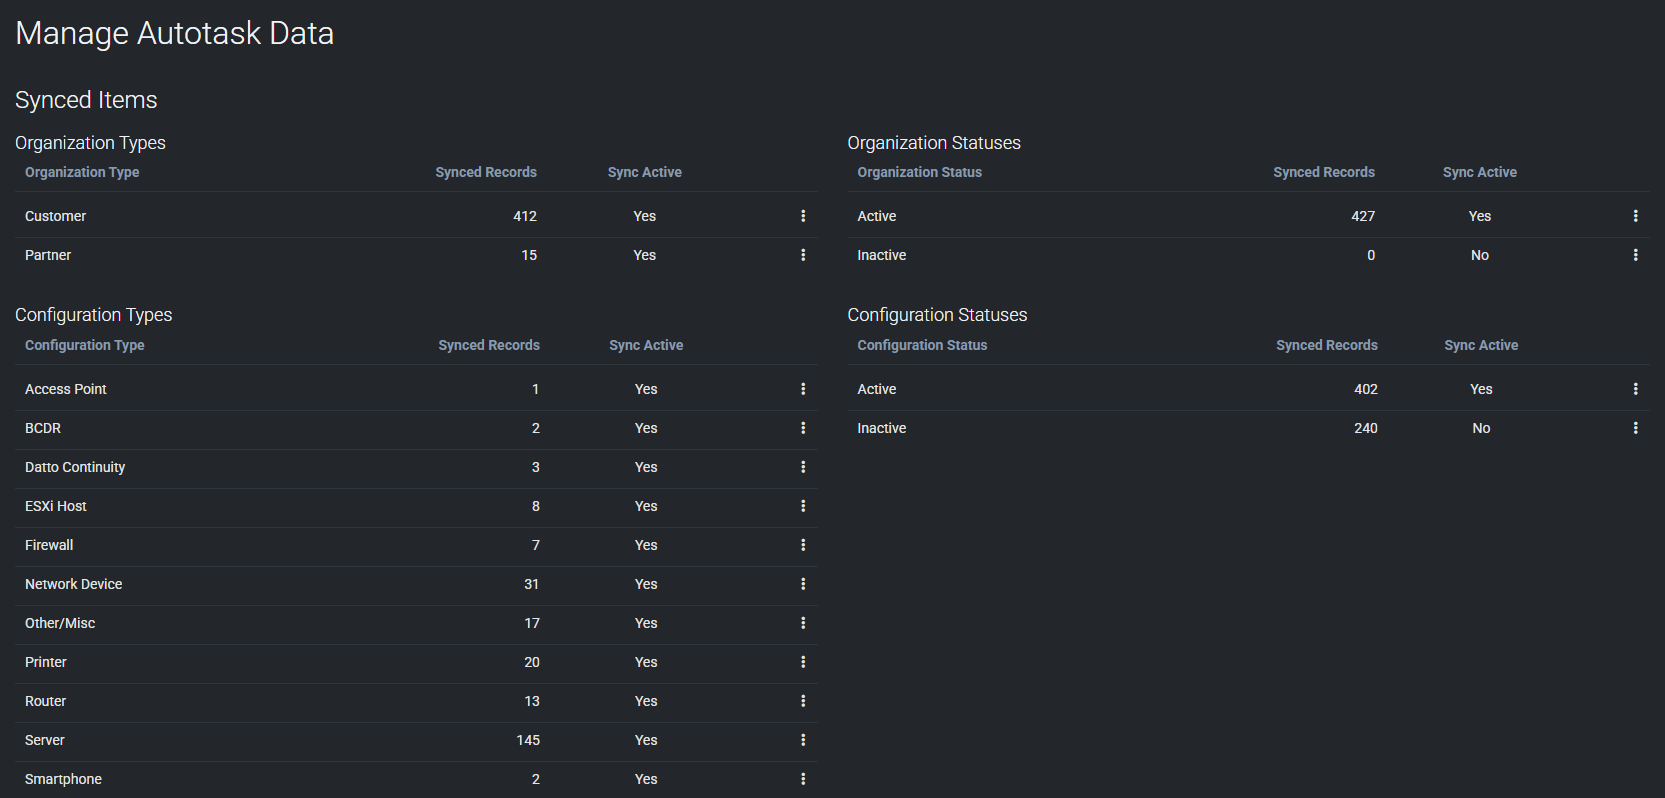Open the three-dot menu for Printer
Viewport: 1665px width, 798px height.
pyautogui.click(x=803, y=662)
